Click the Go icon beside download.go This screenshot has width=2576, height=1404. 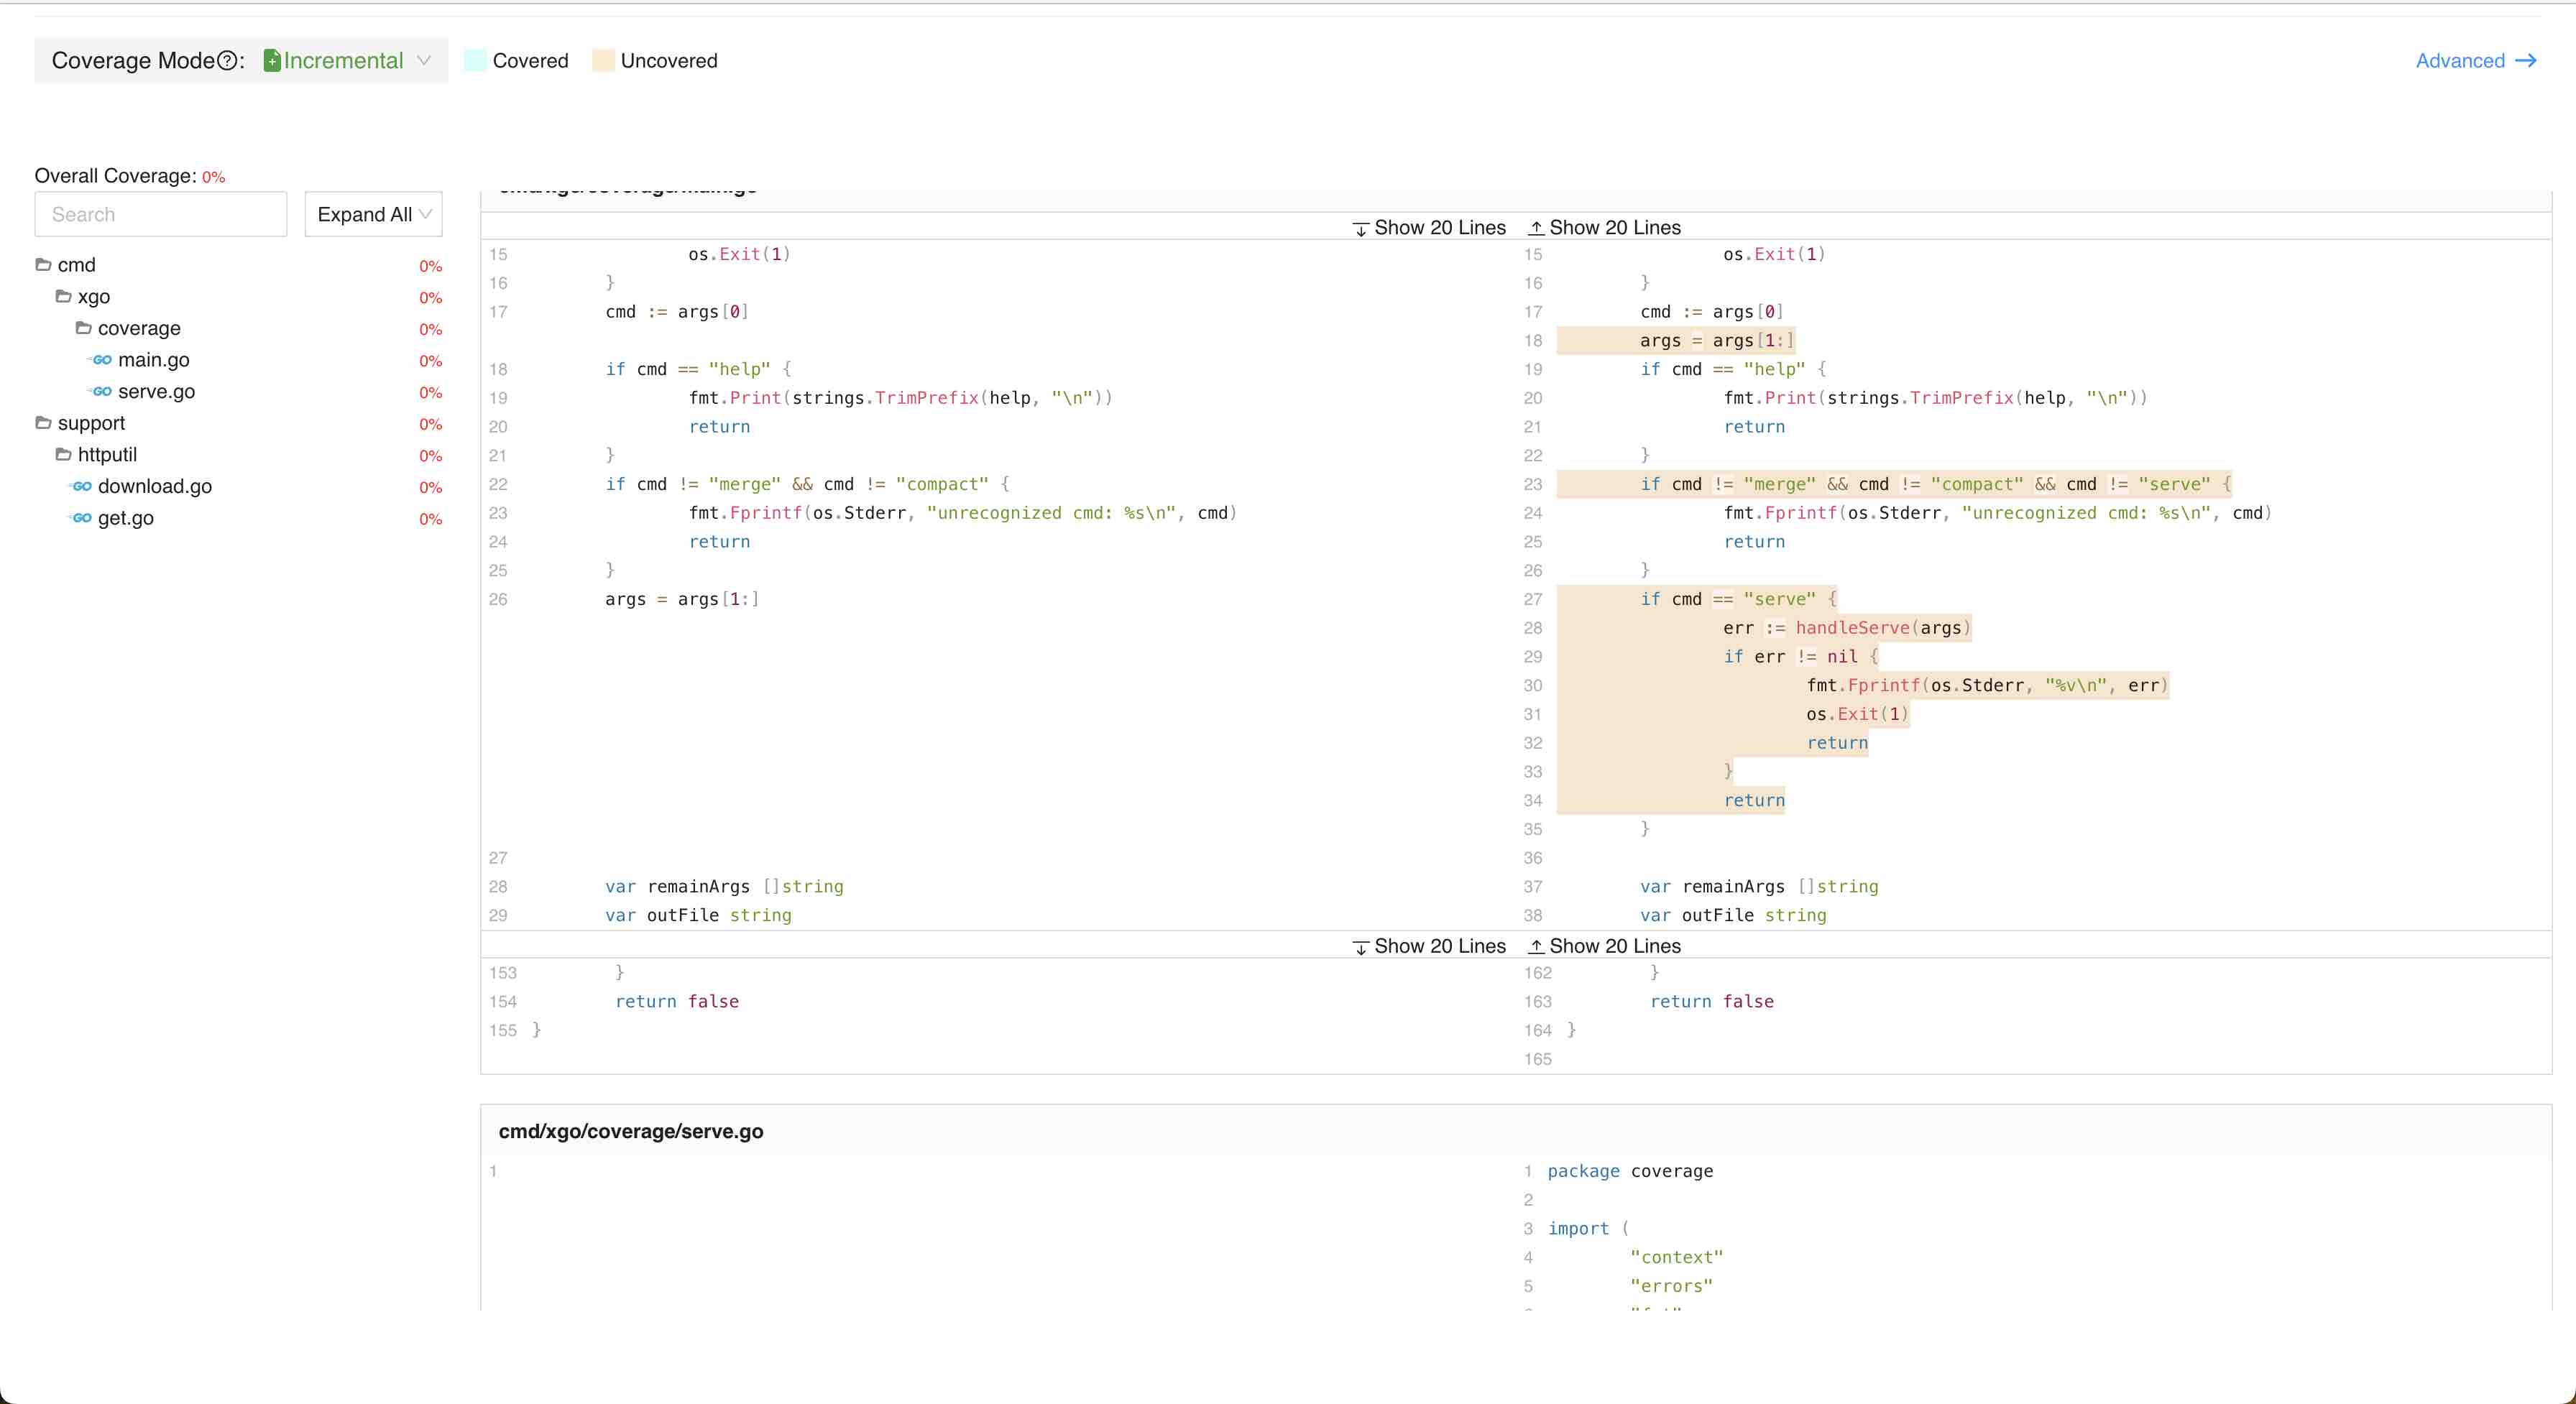[81, 487]
